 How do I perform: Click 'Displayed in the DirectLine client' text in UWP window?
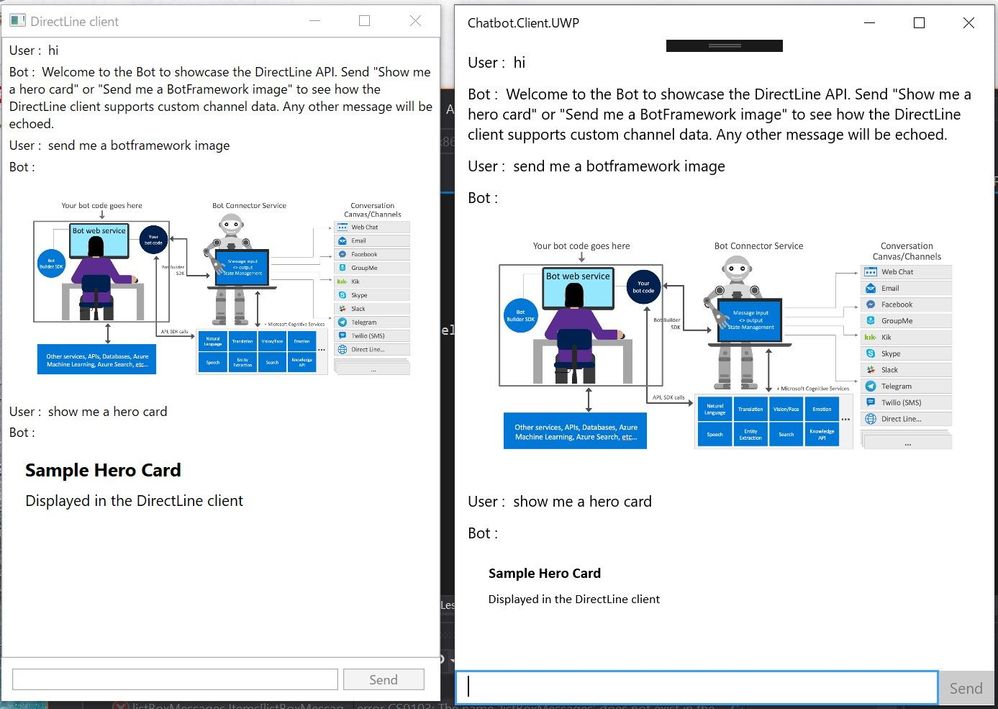pos(573,599)
